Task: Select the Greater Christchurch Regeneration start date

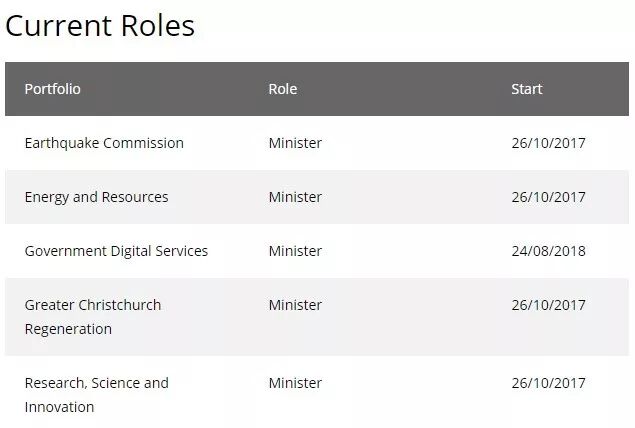Action: pyautogui.click(x=548, y=305)
